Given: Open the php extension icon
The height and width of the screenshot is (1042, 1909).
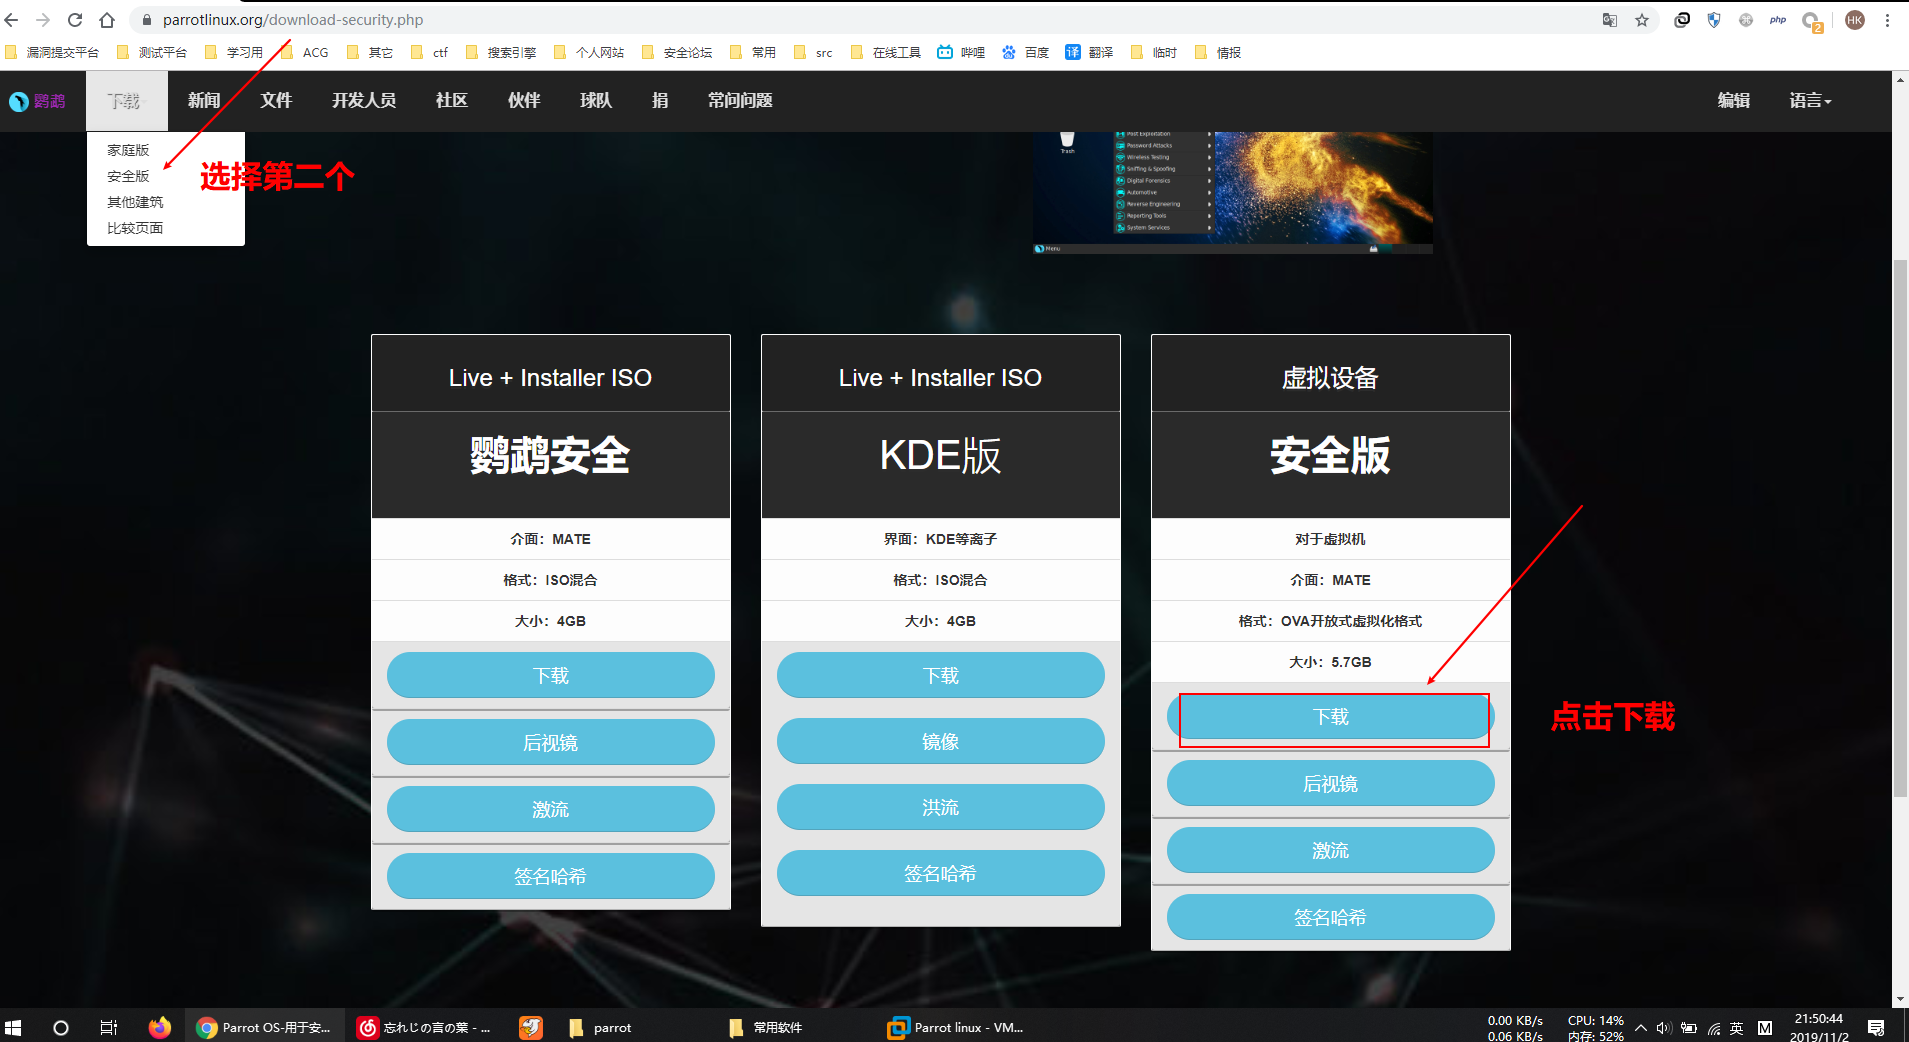Looking at the screenshot, I should point(1779,19).
